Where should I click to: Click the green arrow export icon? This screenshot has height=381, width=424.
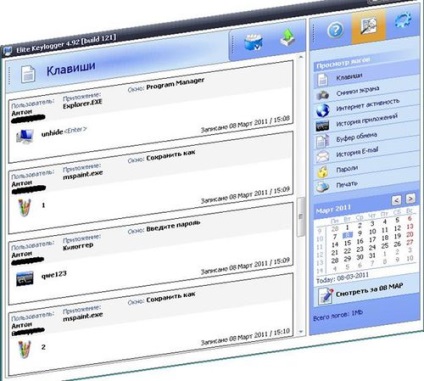point(288,37)
